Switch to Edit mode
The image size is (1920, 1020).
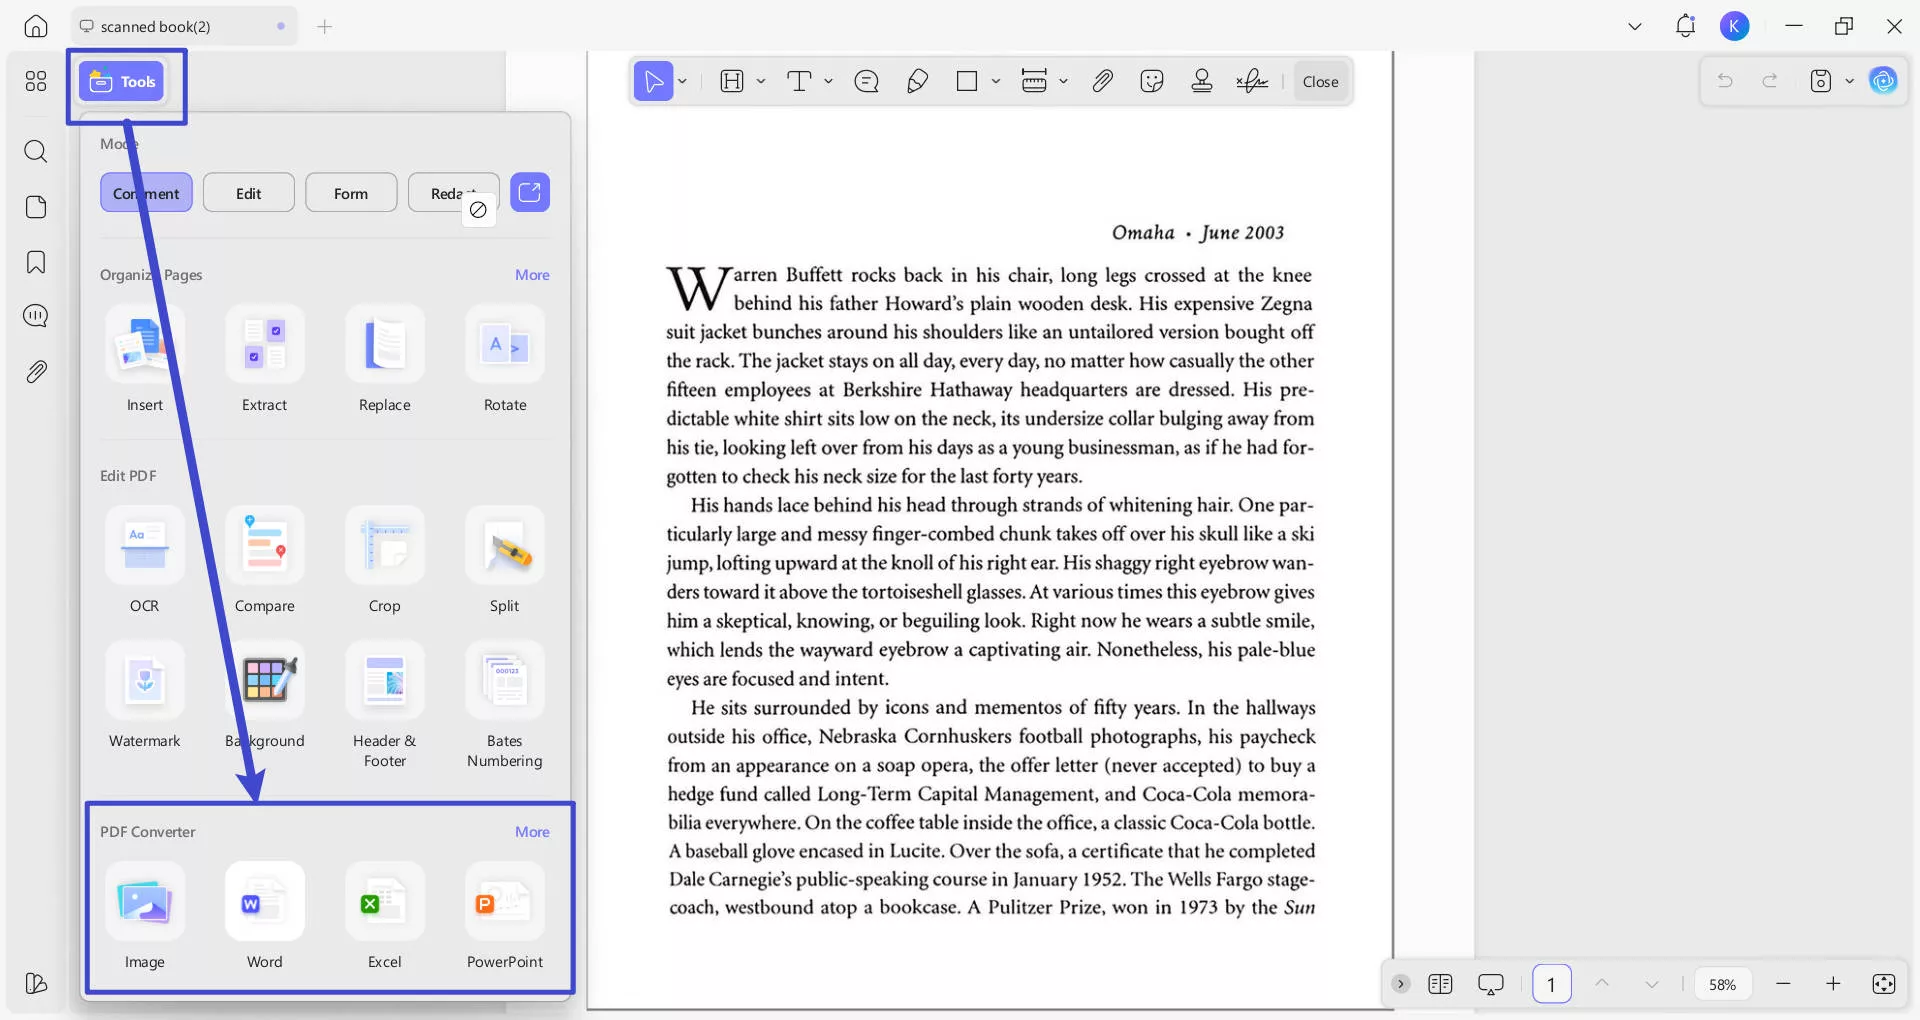(248, 193)
